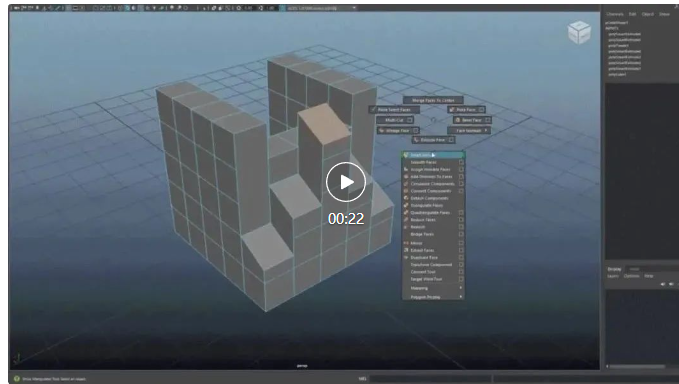Open the option box beside Multi-Cut
The height and width of the screenshot is (384, 679).
[409, 120]
